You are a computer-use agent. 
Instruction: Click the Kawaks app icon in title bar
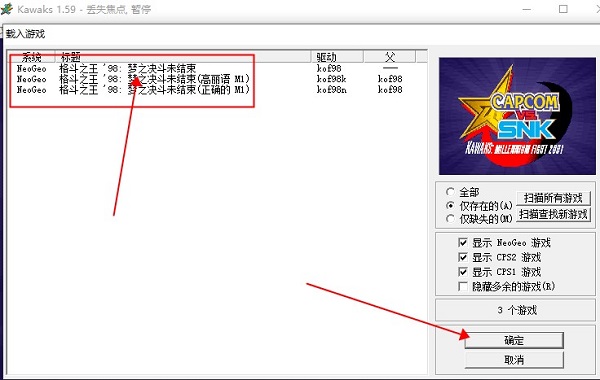7,8
